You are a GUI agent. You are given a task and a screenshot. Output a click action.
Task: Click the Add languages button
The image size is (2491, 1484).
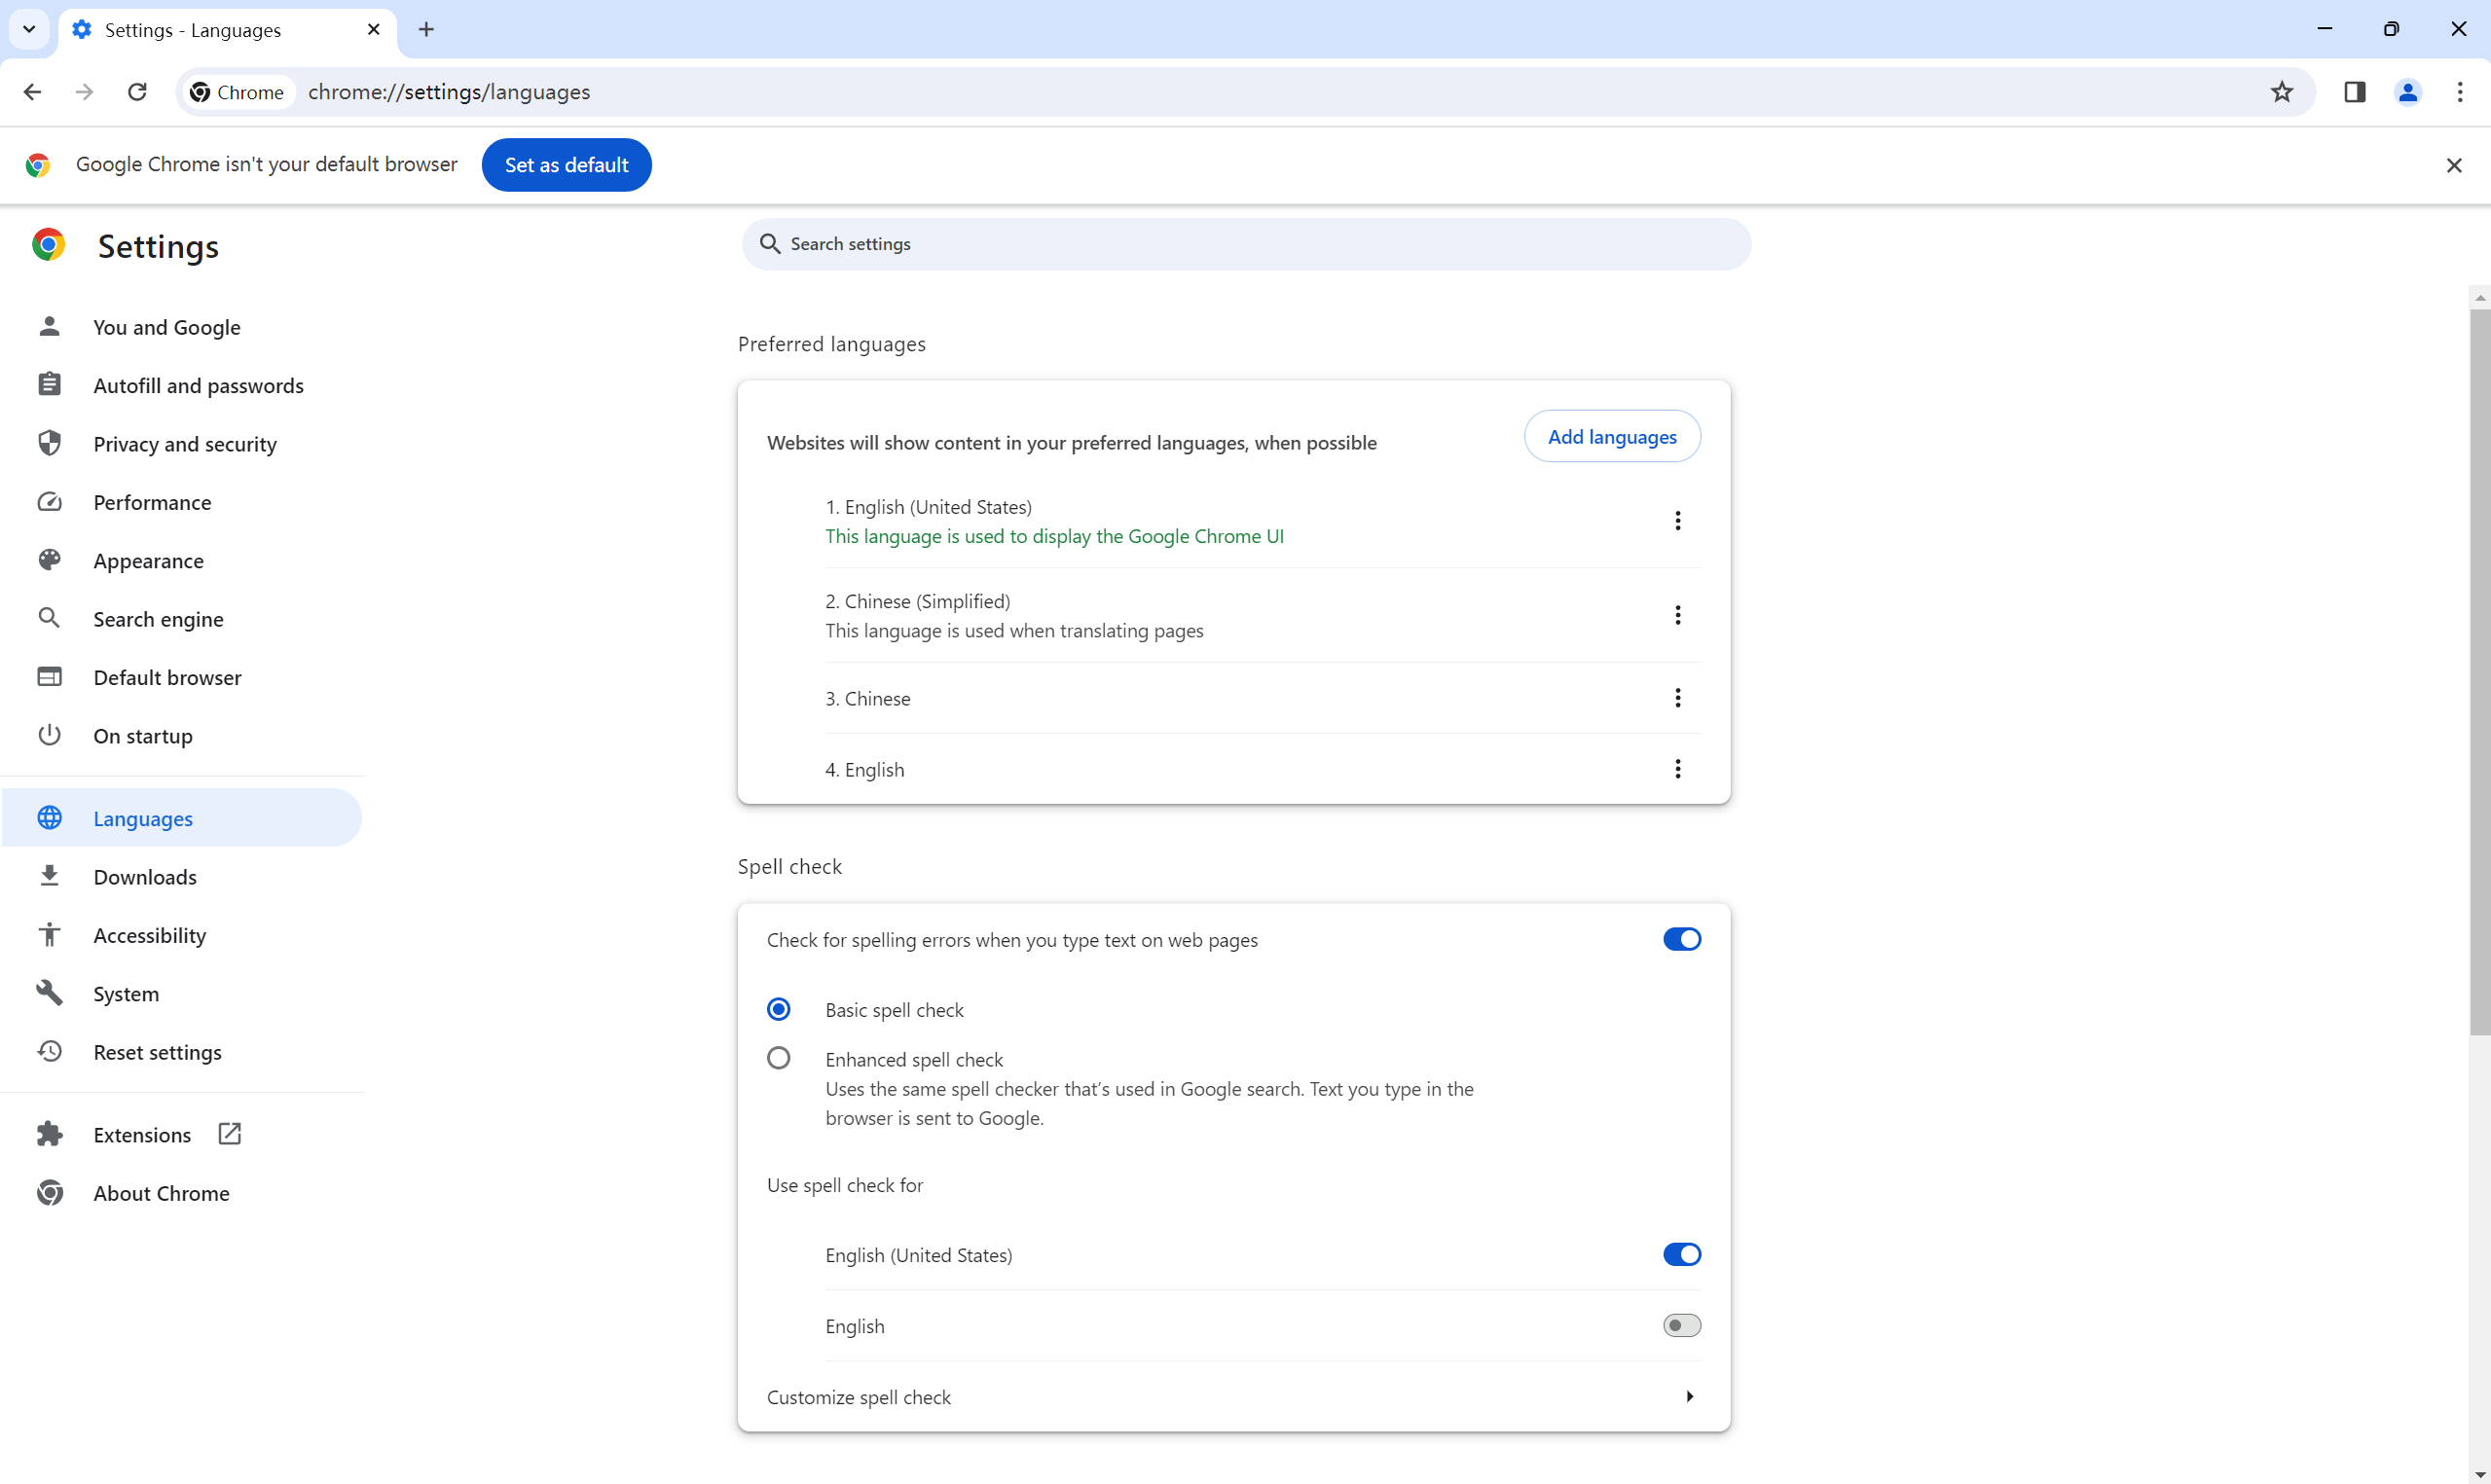tap(1612, 437)
